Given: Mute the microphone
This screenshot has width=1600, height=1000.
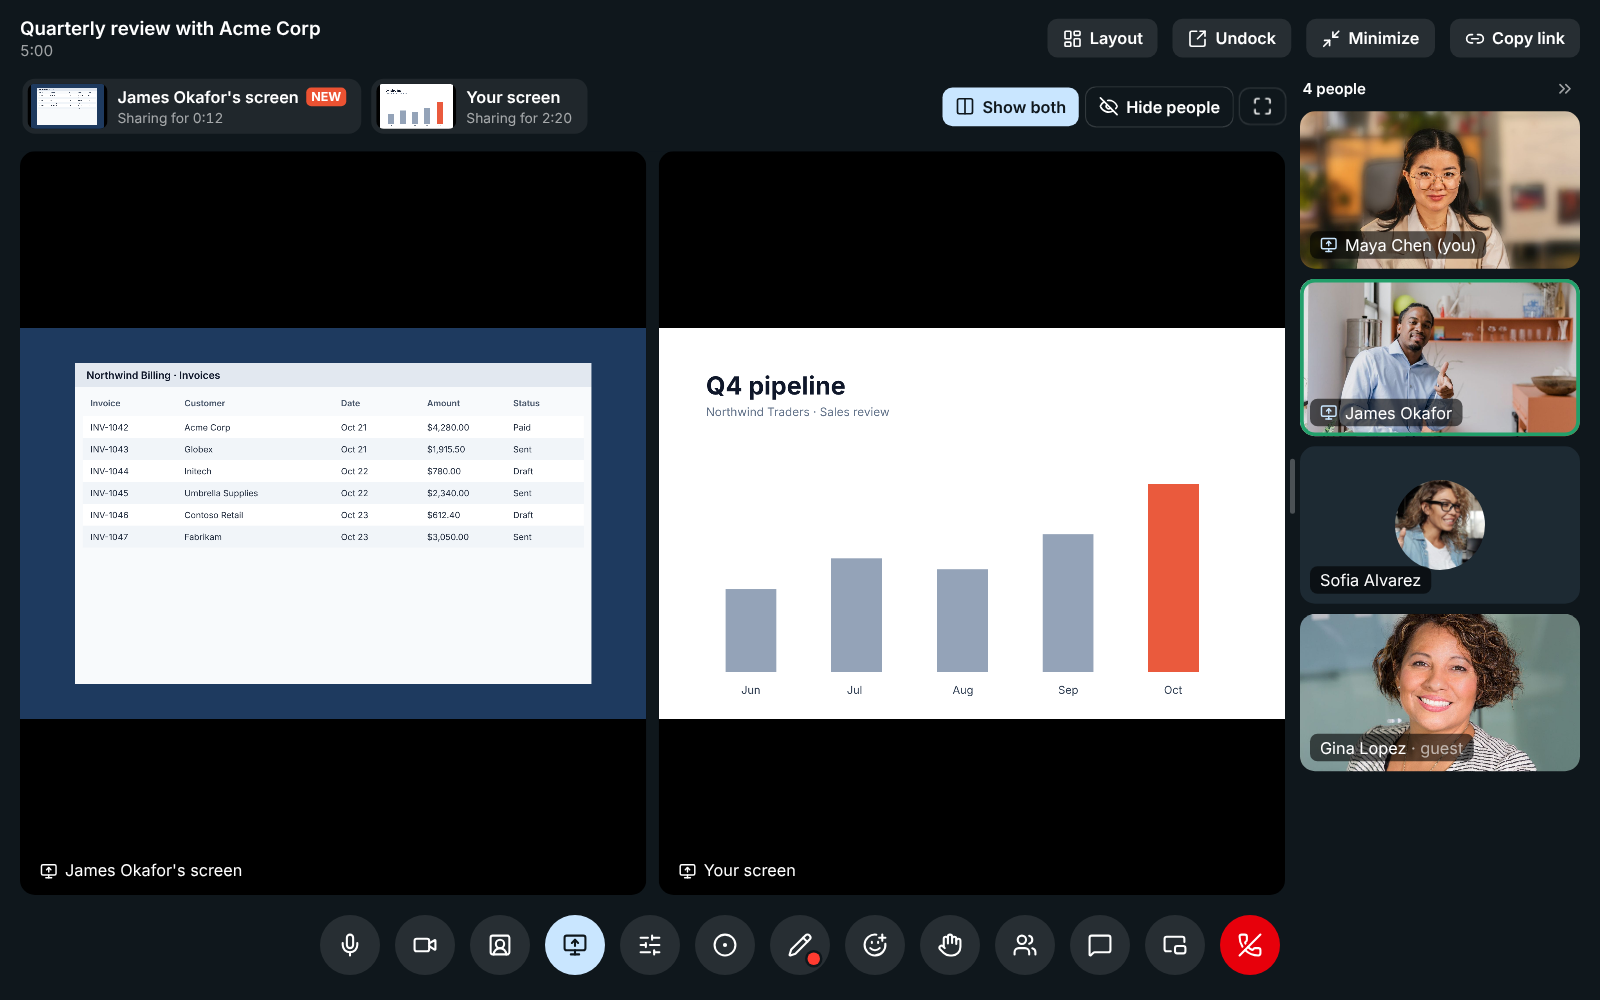Looking at the screenshot, I should coord(350,945).
